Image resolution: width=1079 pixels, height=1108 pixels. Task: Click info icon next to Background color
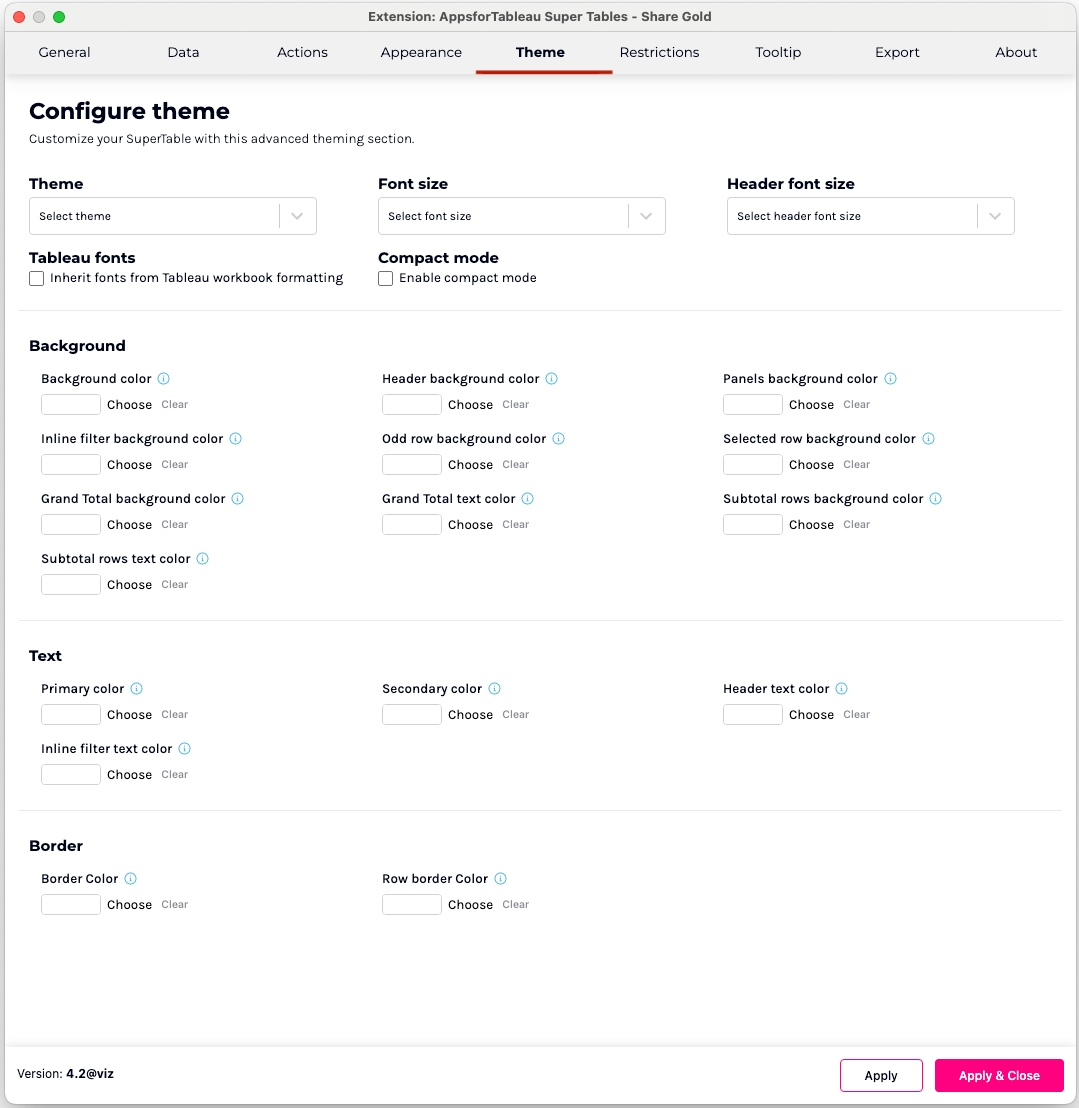[x=164, y=379]
